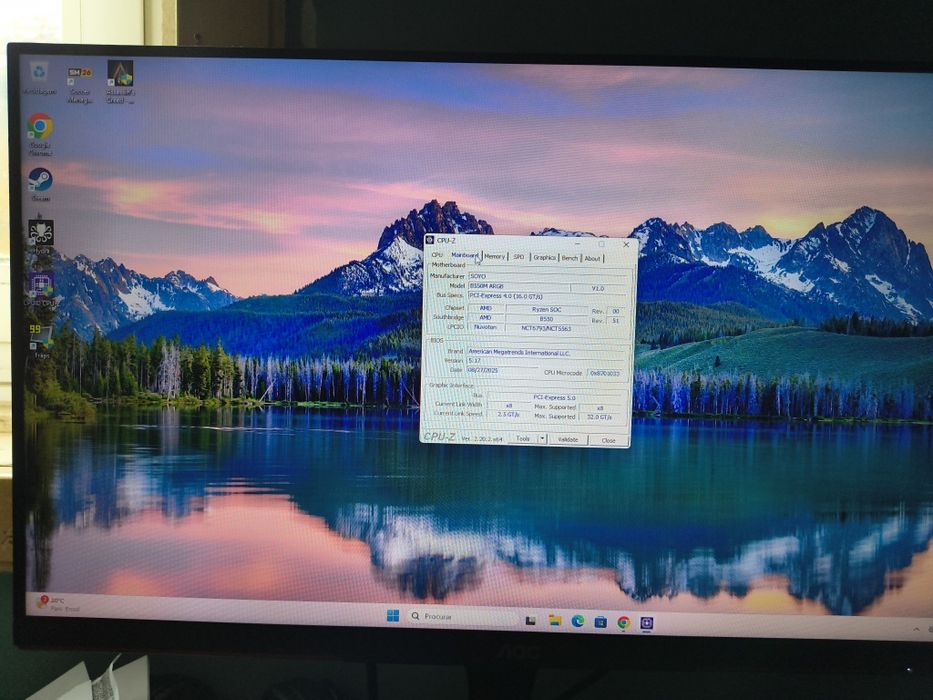This screenshot has height=700, width=933.
Task: Open Microsoft Edge from the taskbar
Action: tap(577, 621)
